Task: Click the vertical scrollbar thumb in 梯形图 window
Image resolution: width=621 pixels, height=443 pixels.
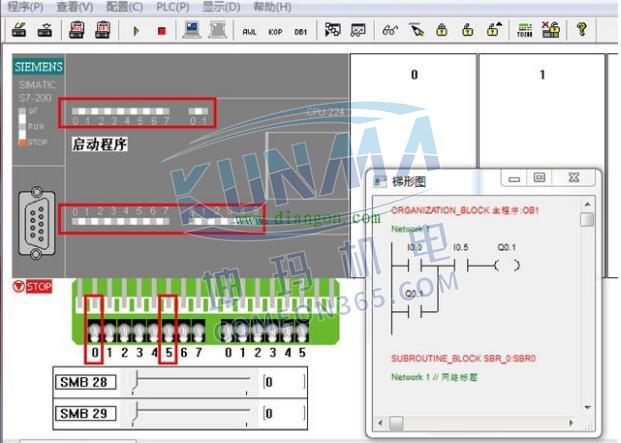Action: pyautogui.click(x=587, y=220)
